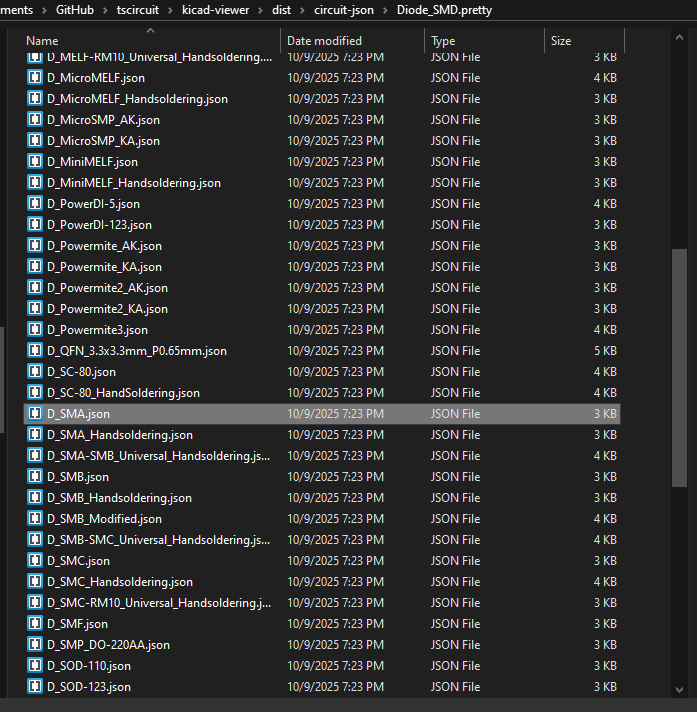Click the D_SC-80.json file icon

(x=35, y=372)
